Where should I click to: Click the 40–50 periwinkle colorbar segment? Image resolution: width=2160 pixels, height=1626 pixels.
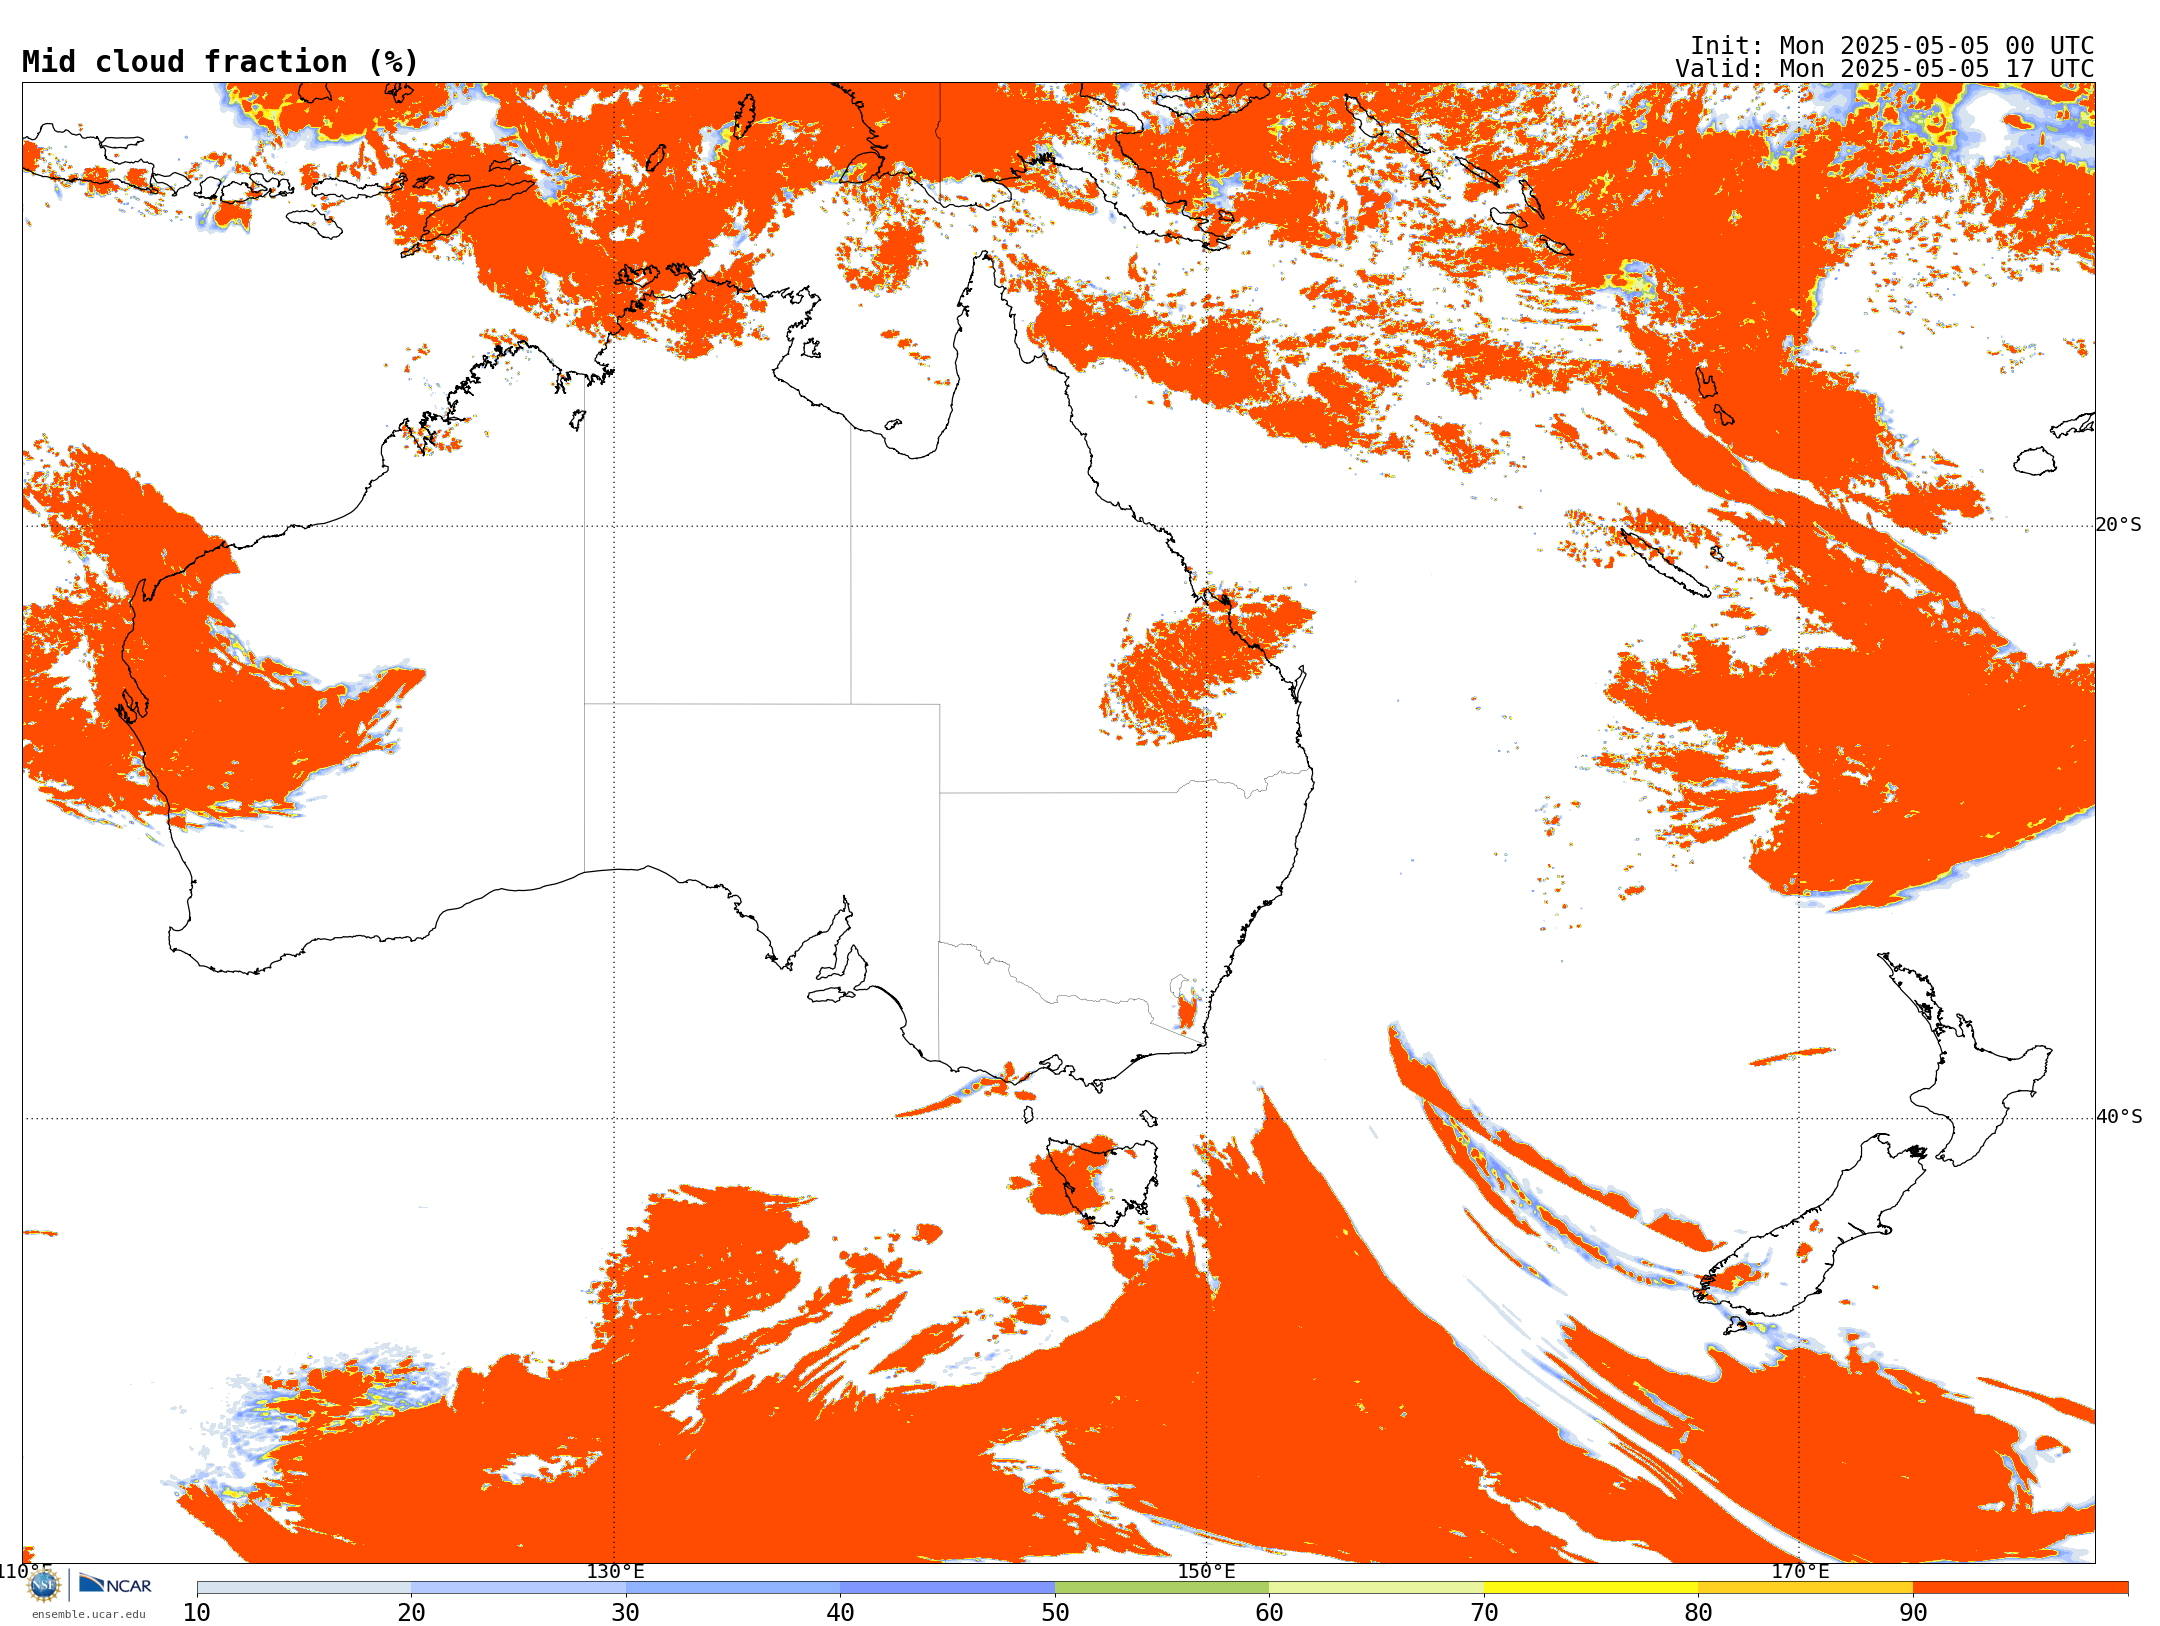click(947, 1588)
